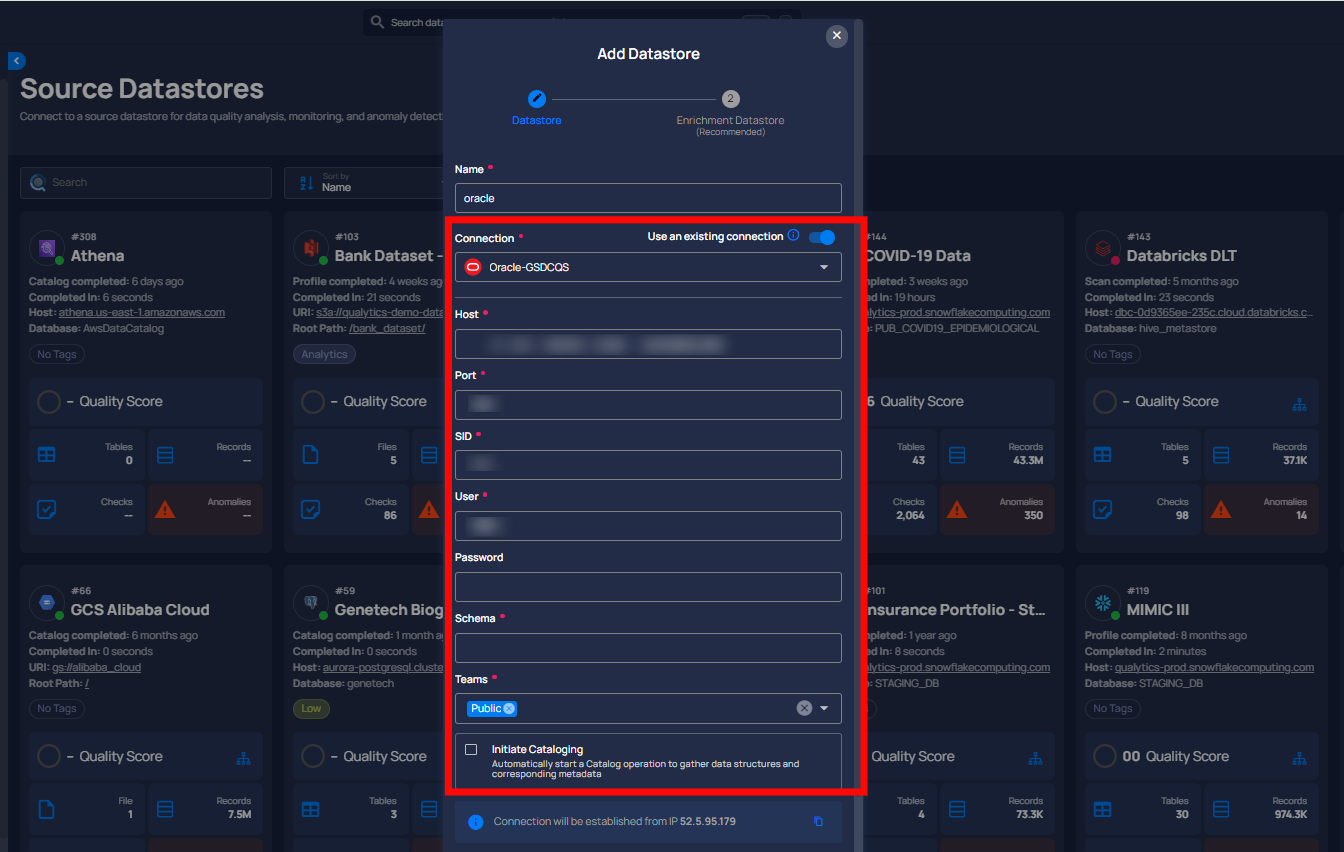The image size is (1344, 852).
Task: Click the Schema input field
Action: click(x=648, y=648)
